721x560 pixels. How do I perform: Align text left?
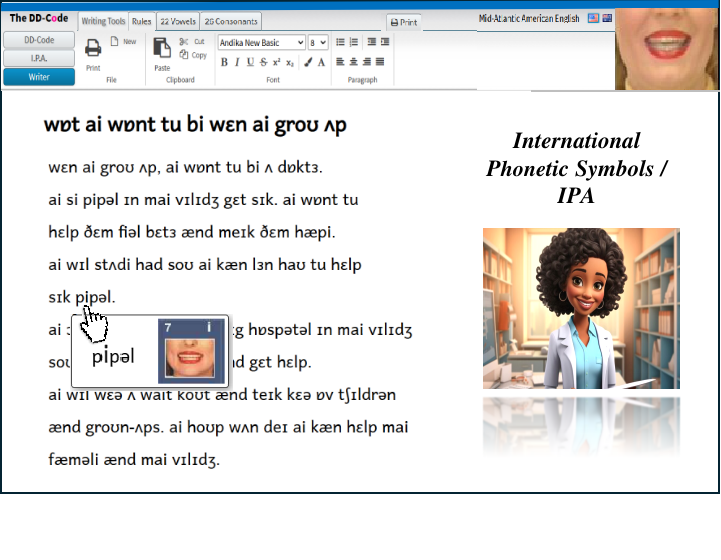pyautogui.click(x=340, y=62)
